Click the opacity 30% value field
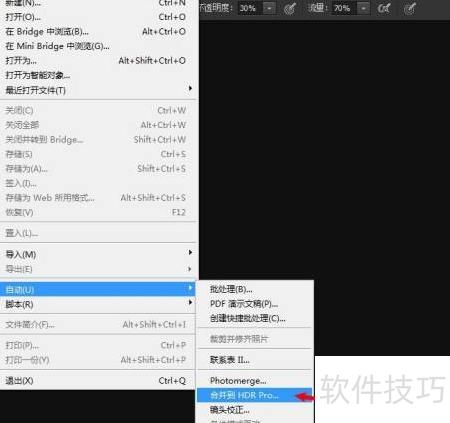The width and height of the screenshot is (450, 423). 250,8
